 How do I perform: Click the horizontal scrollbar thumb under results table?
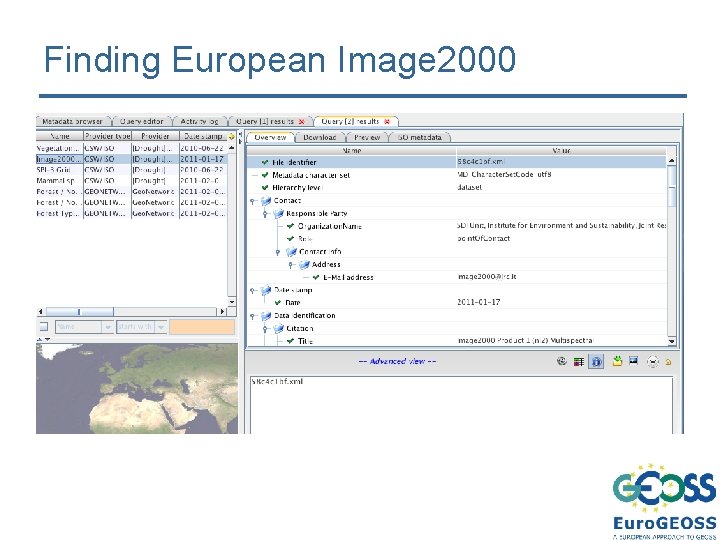[80, 311]
